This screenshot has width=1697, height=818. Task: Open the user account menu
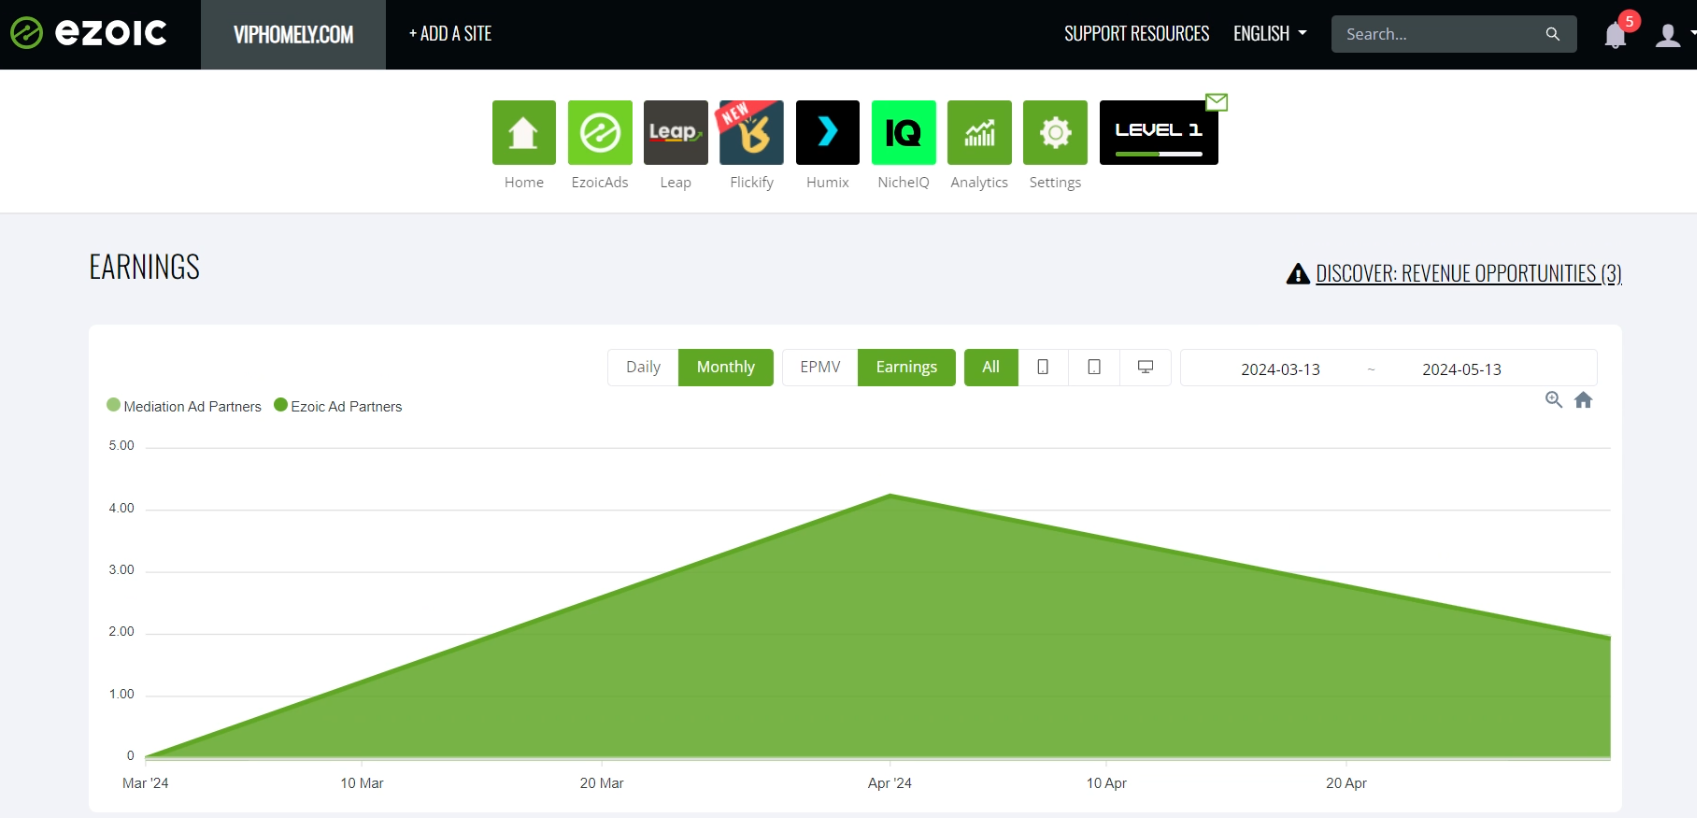pyautogui.click(x=1668, y=35)
